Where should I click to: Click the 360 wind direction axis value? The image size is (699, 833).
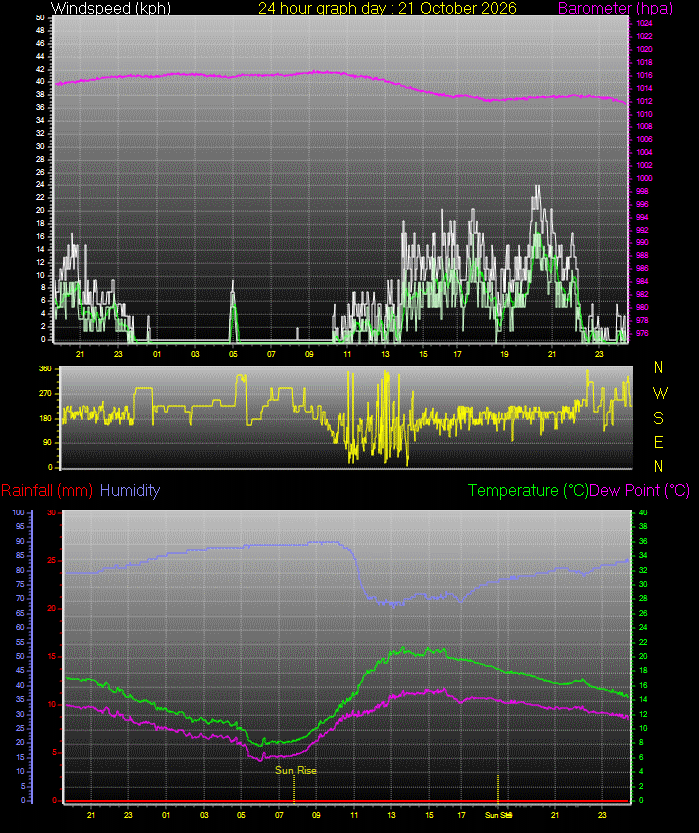click(x=46, y=368)
